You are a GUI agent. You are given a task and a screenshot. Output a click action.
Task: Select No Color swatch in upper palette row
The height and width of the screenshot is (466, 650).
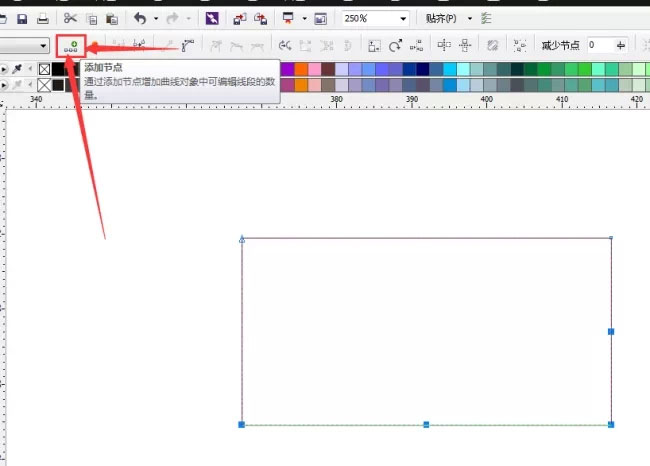(x=44, y=69)
